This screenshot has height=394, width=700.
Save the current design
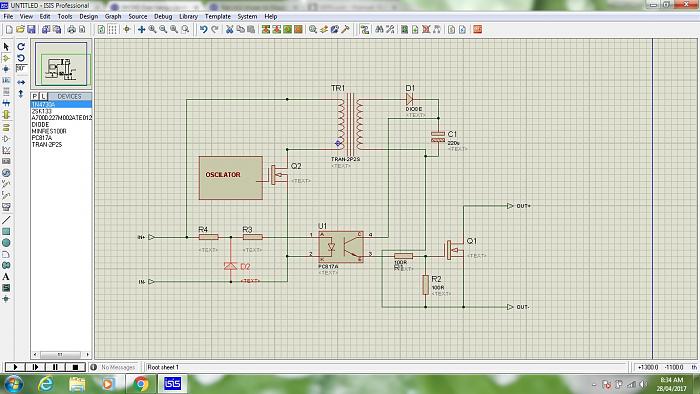pyautogui.click(x=31, y=29)
